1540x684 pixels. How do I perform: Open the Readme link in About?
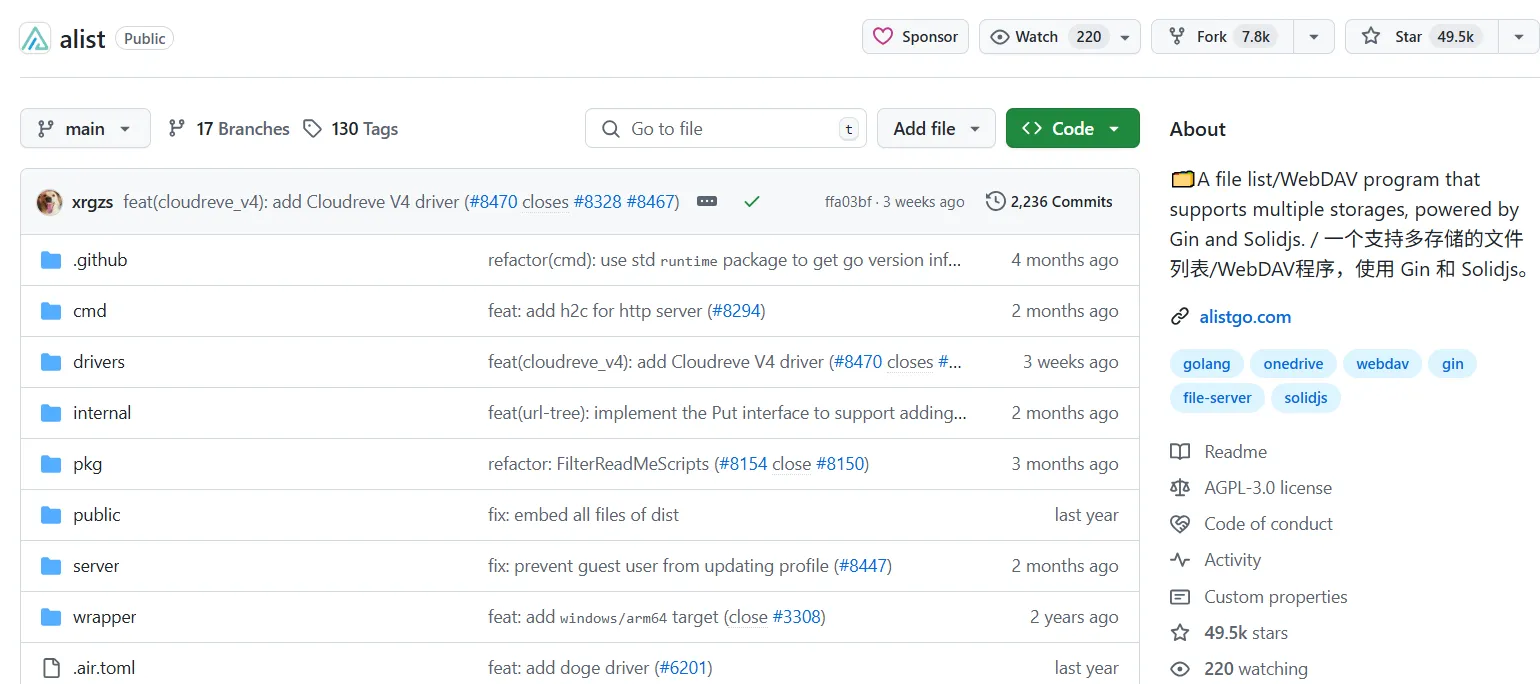click(1235, 452)
